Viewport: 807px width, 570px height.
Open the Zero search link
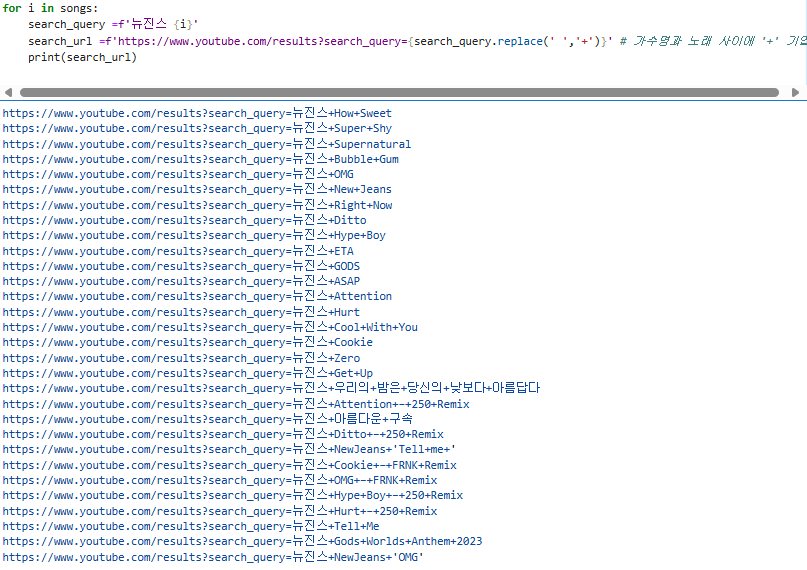[x=181, y=358]
